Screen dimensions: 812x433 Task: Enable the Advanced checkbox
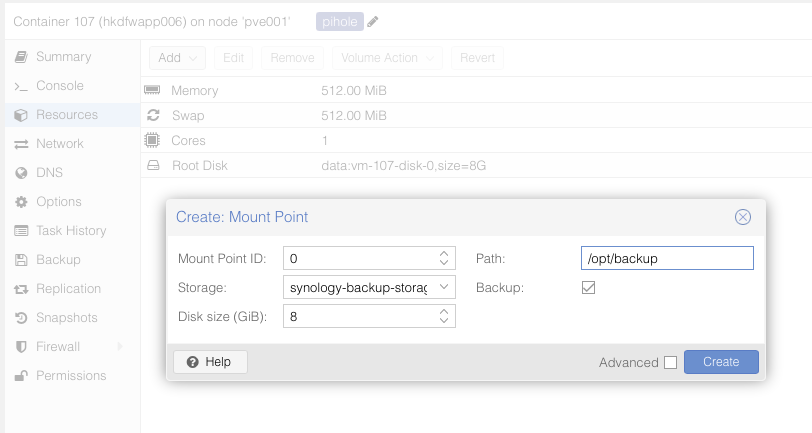pos(671,363)
